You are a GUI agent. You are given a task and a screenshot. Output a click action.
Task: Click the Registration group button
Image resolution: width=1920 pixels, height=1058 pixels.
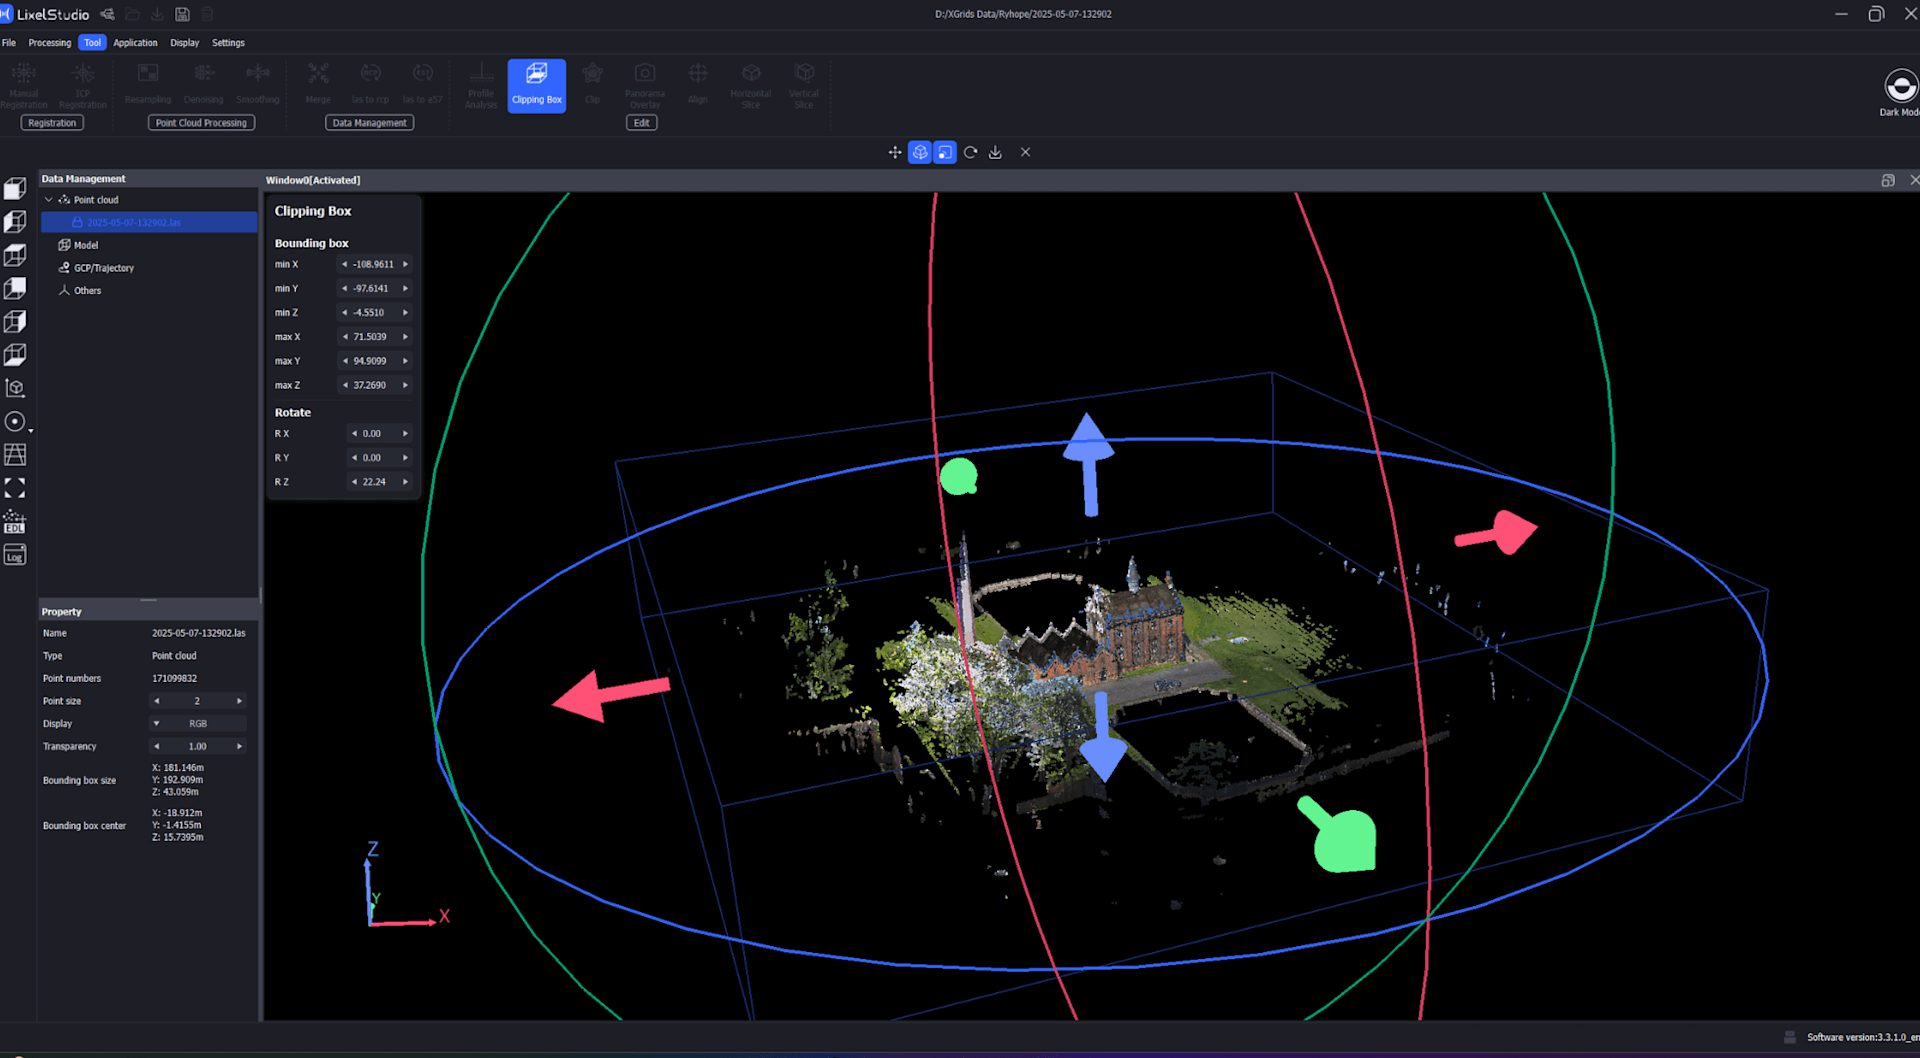click(52, 123)
